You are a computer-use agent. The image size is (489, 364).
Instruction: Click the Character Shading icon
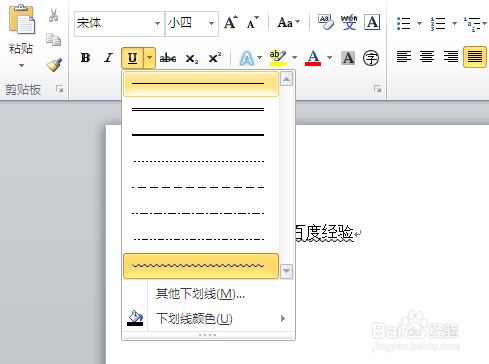[348, 58]
